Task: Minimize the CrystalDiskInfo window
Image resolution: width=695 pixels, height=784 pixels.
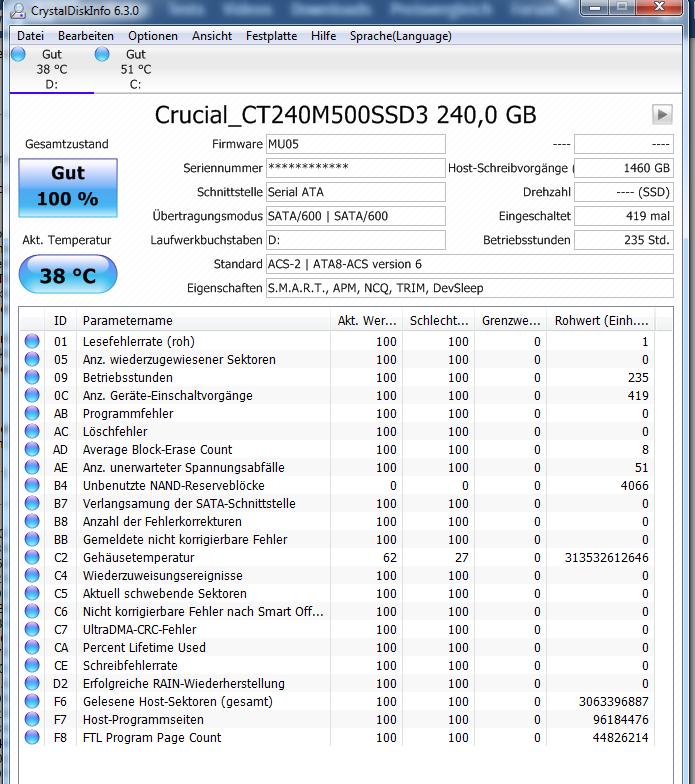Action: 595,8
